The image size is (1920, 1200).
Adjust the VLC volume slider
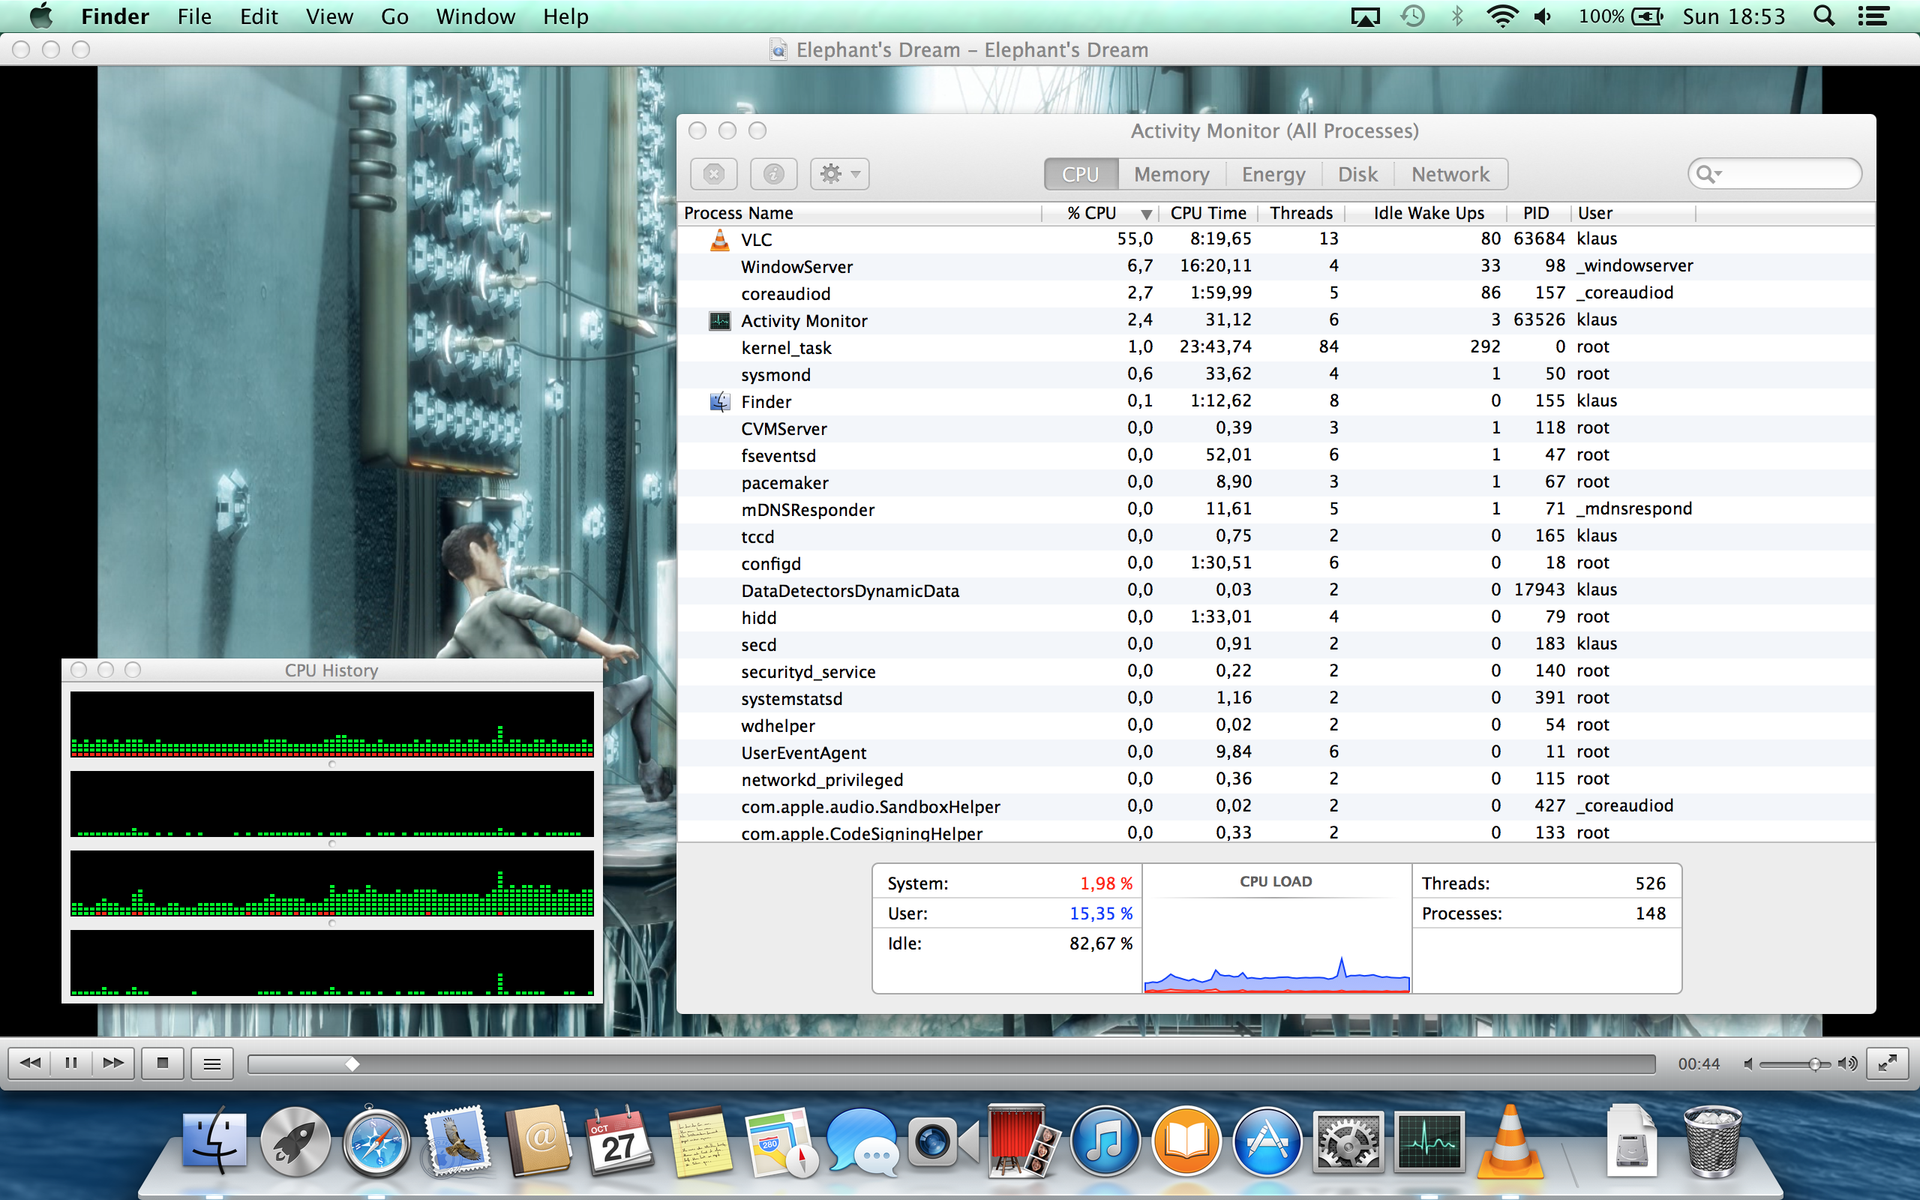pos(1795,1064)
